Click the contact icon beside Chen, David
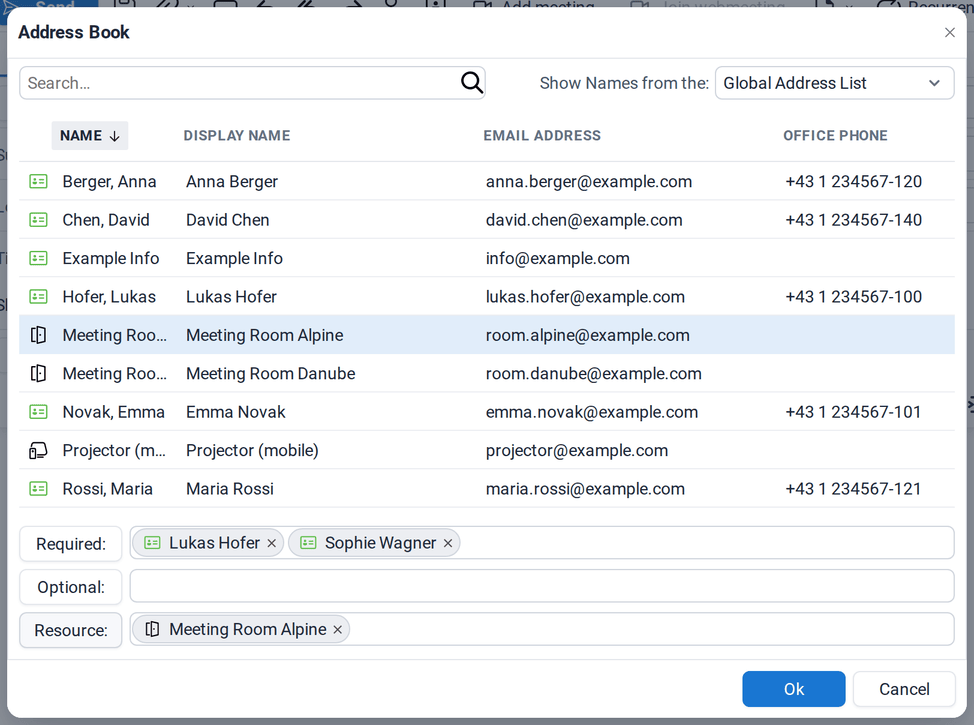Image resolution: width=974 pixels, height=725 pixels. (x=39, y=220)
